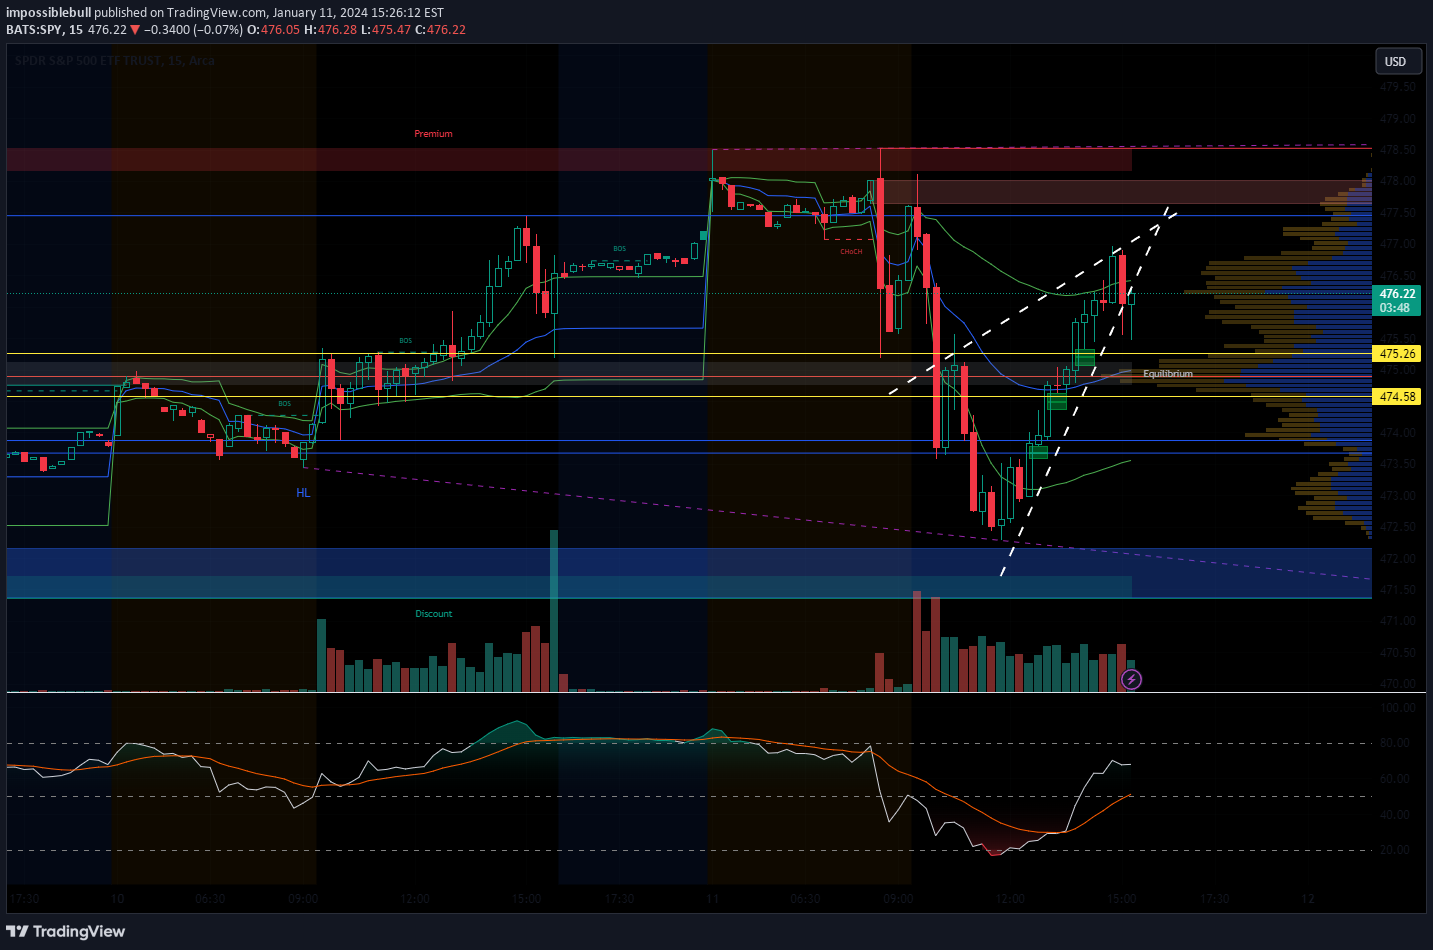The image size is (1433, 950).
Task: Click the red Premium zone label
Action: pyautogui.click(x=434, y=134)
